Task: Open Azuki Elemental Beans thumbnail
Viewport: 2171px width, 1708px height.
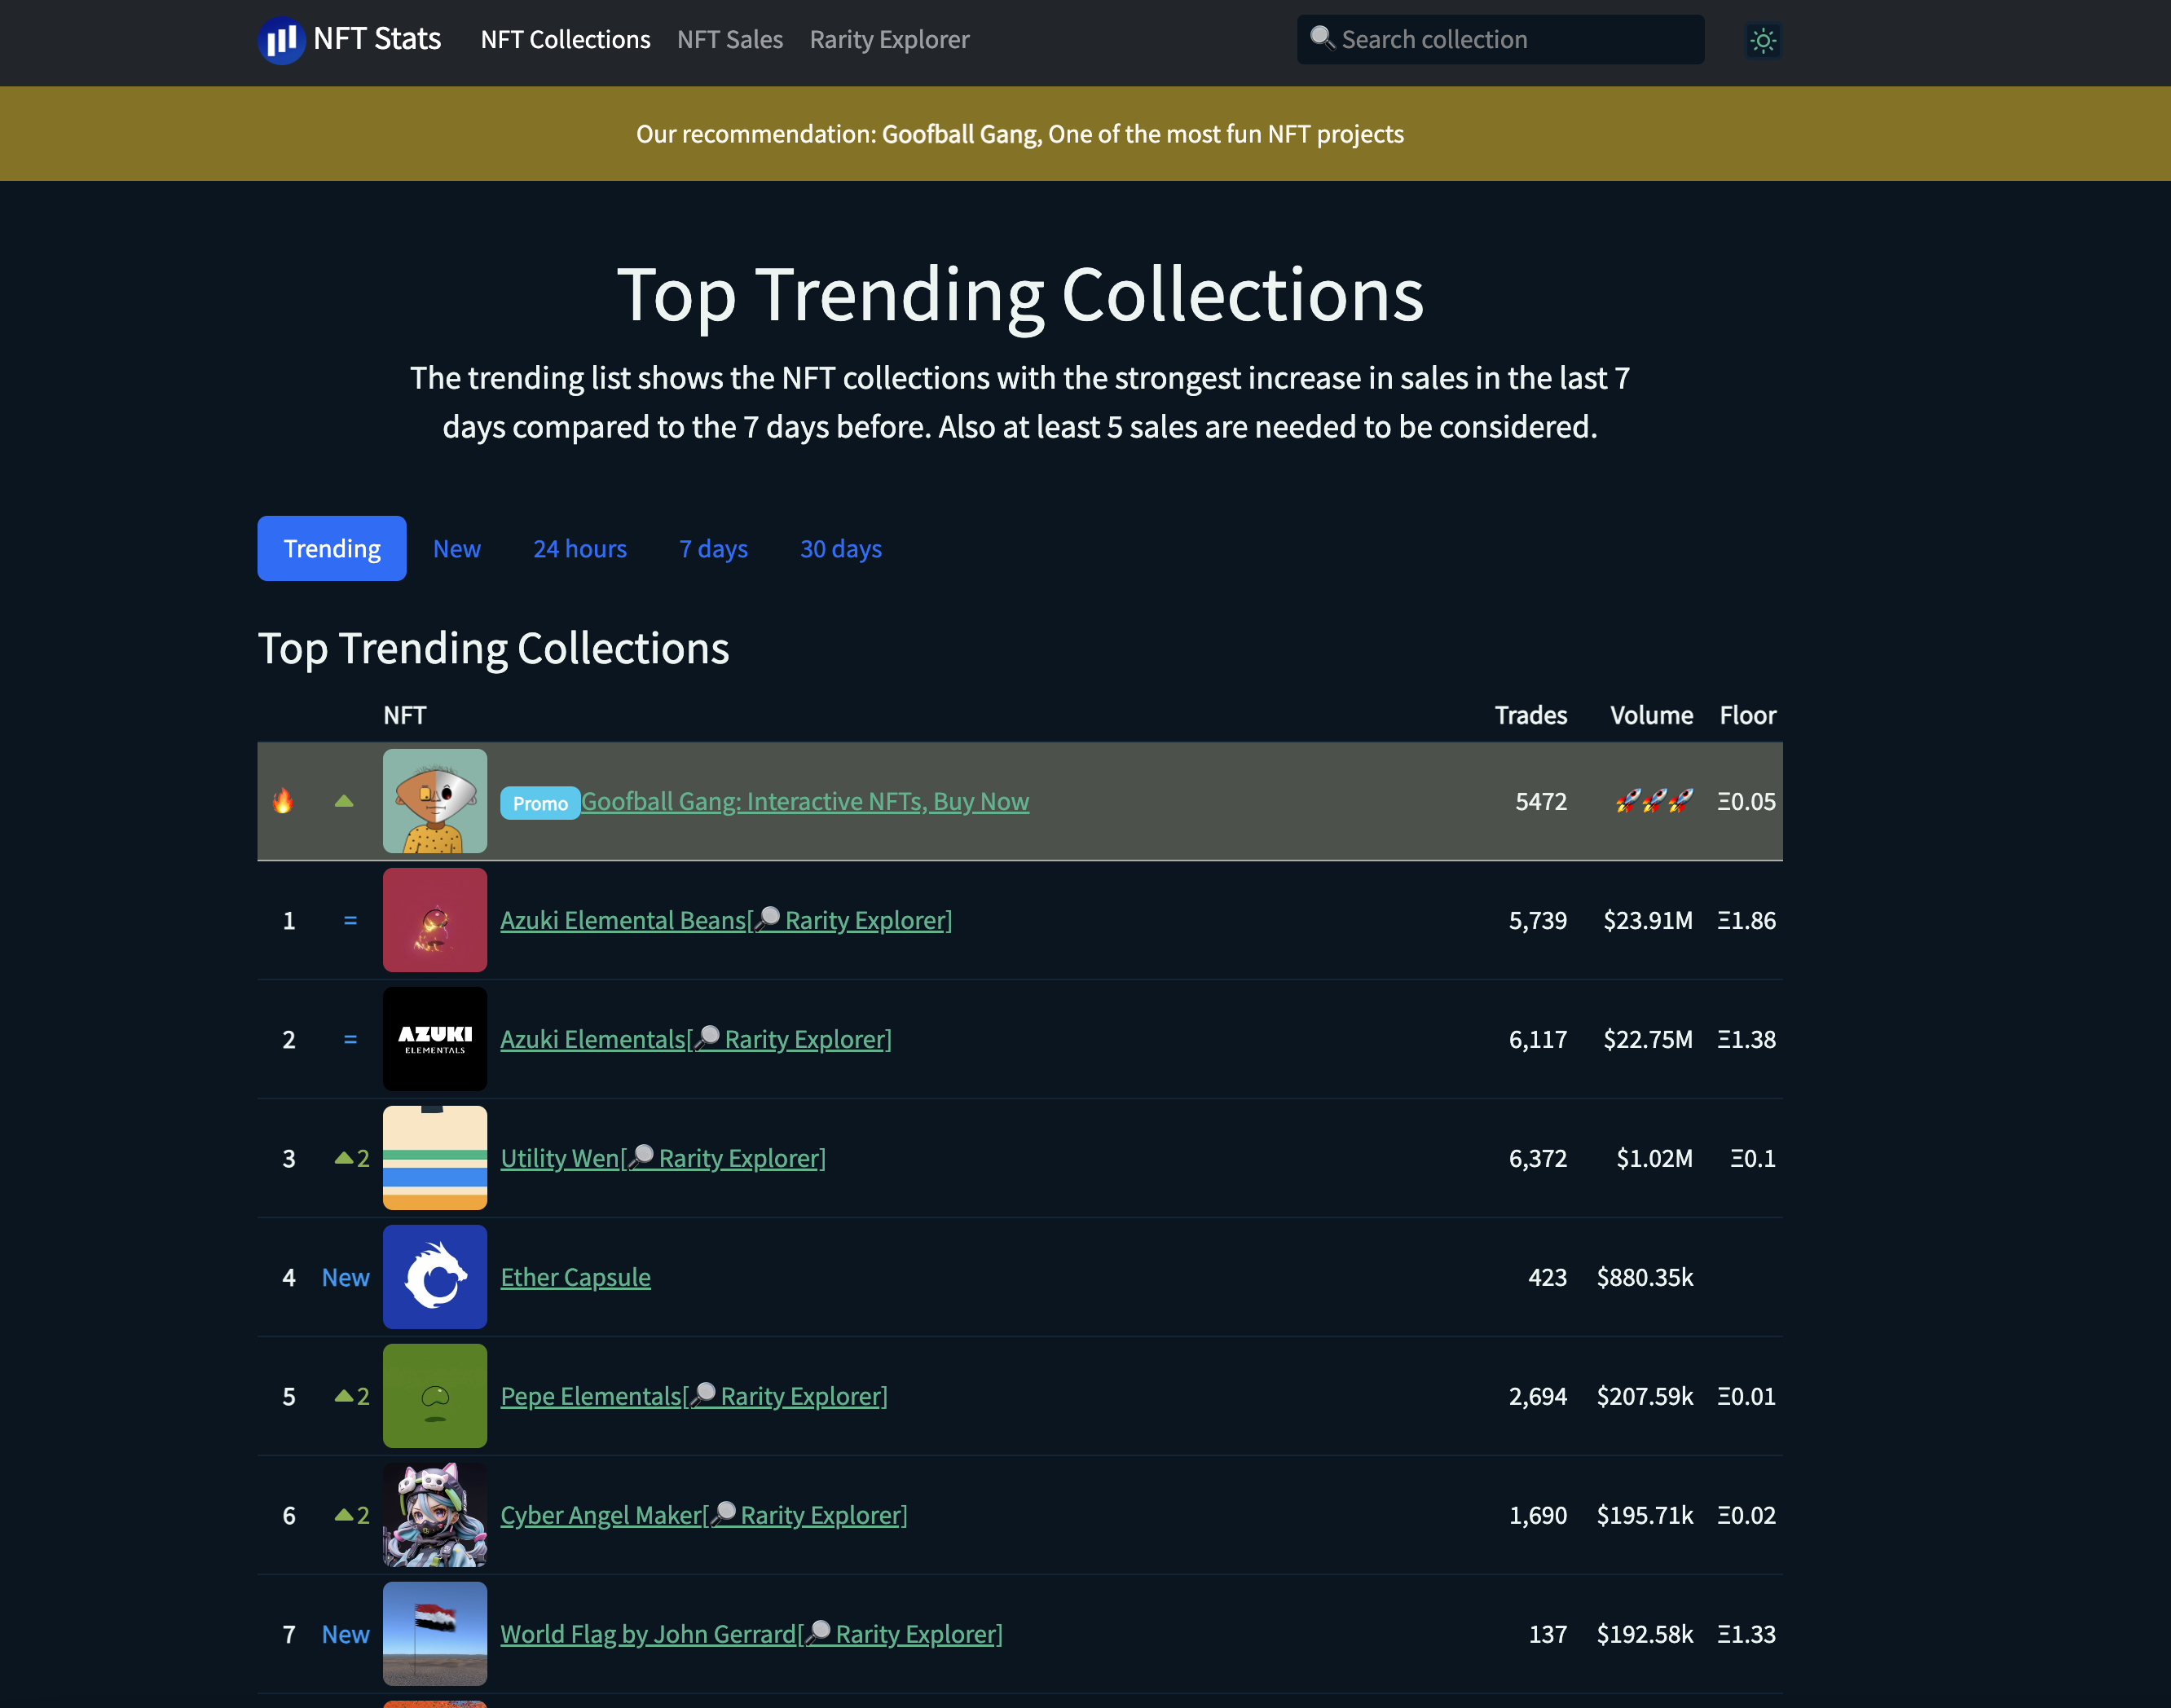Action: 435,920
